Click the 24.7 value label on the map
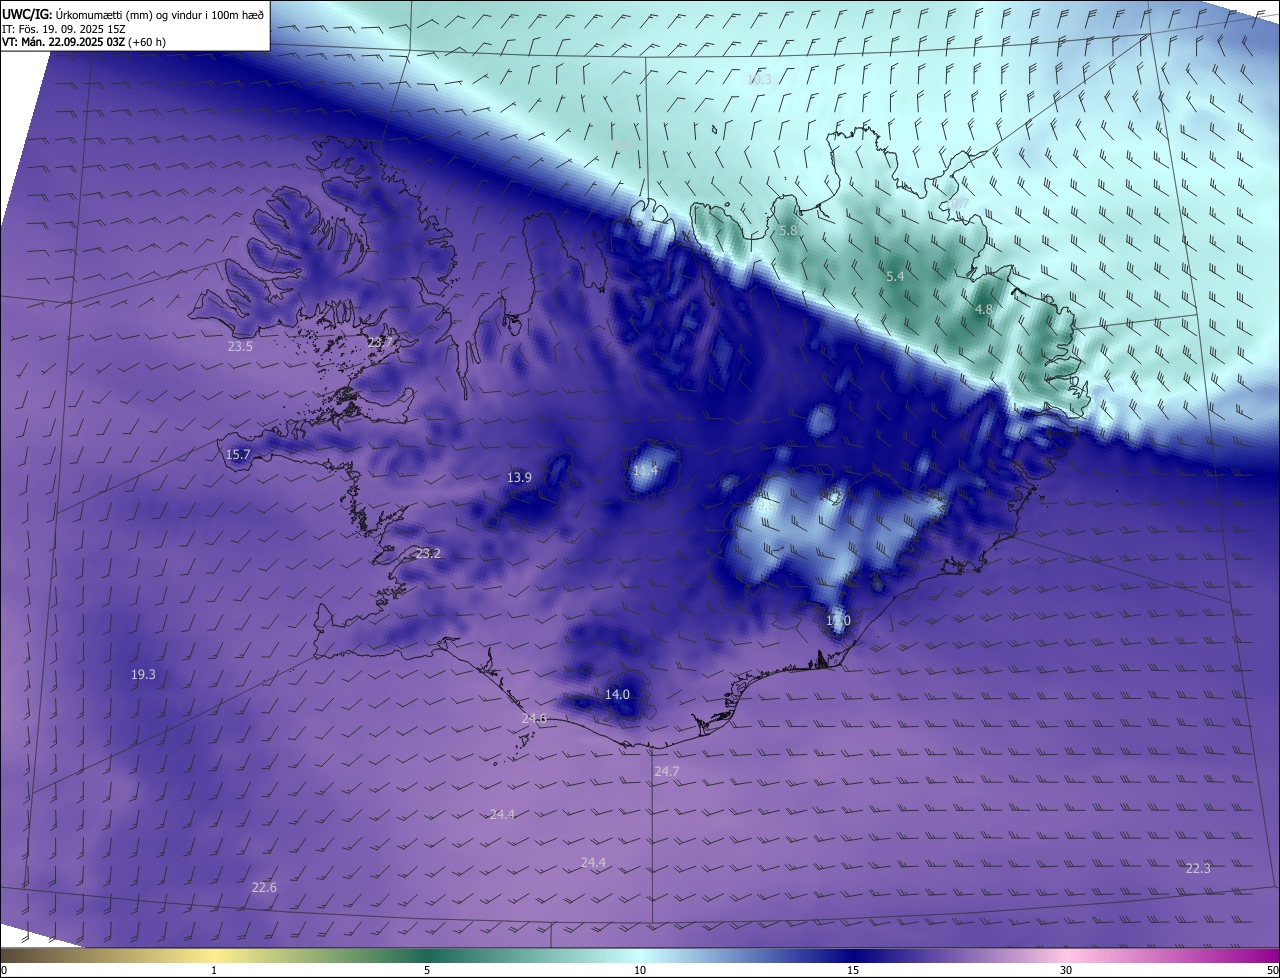 coord(666,771)
